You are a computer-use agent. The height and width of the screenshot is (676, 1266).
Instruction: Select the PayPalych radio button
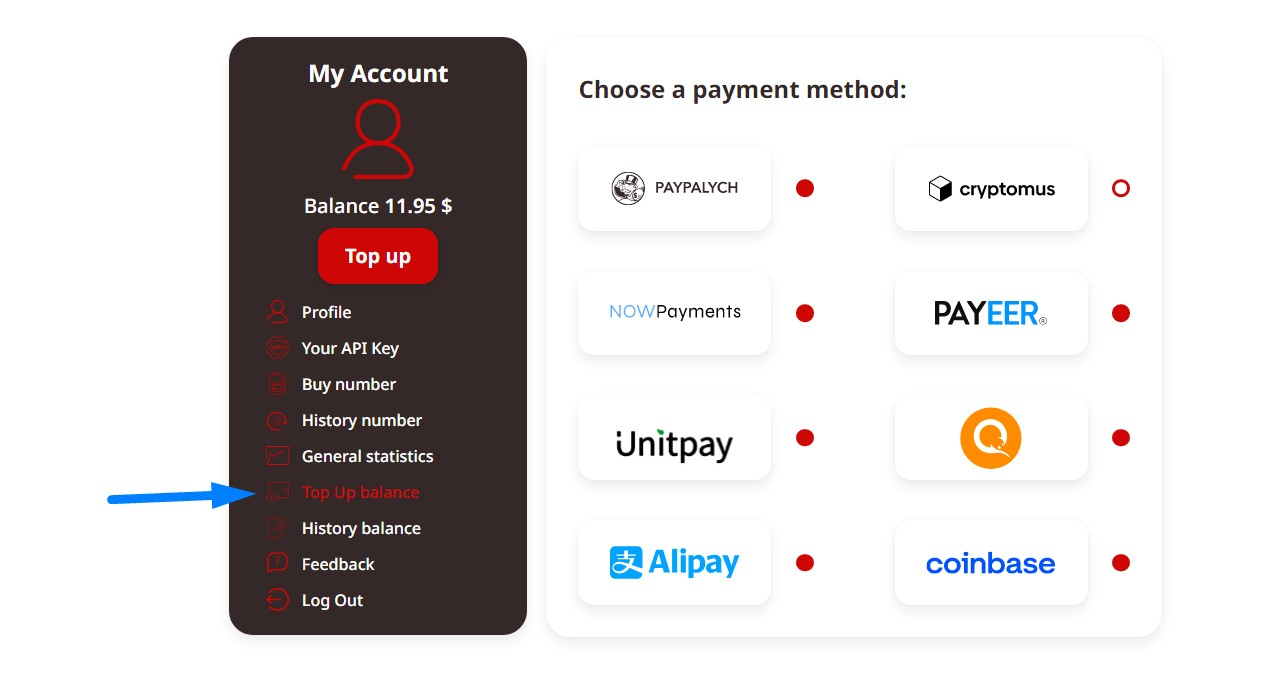click(x=805, y=188)
